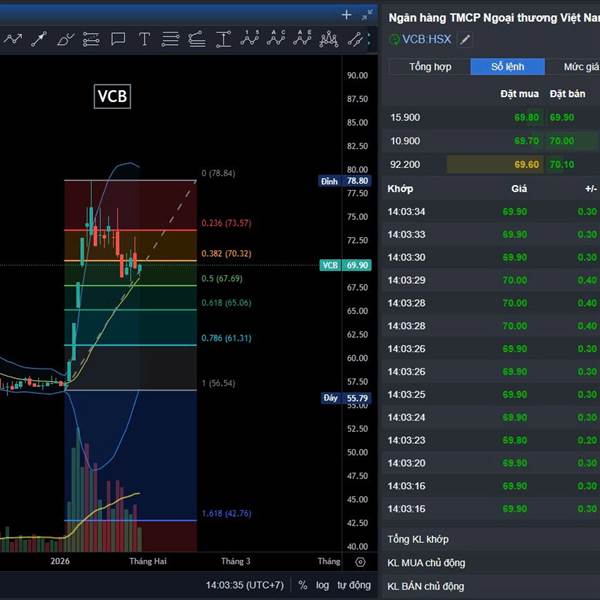Viewport: 600px width, 600px height.
Task: Click the Đỉnh 78.80 price label
Action: [x=344, y=181]
